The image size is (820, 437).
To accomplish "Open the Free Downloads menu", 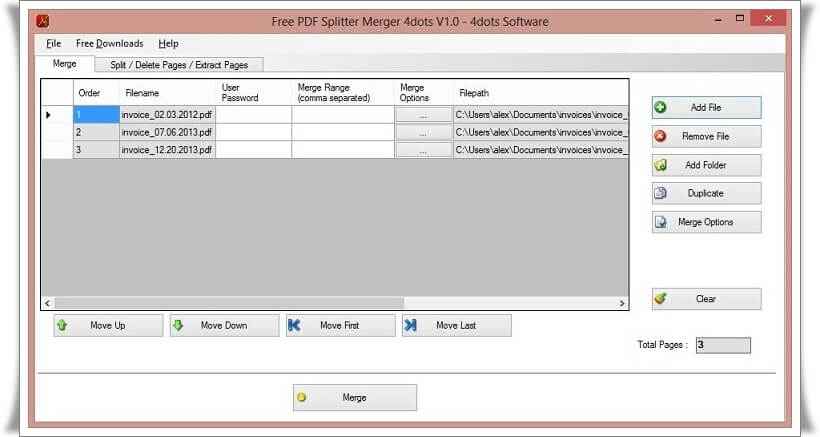I will click(x=109, y=43).
